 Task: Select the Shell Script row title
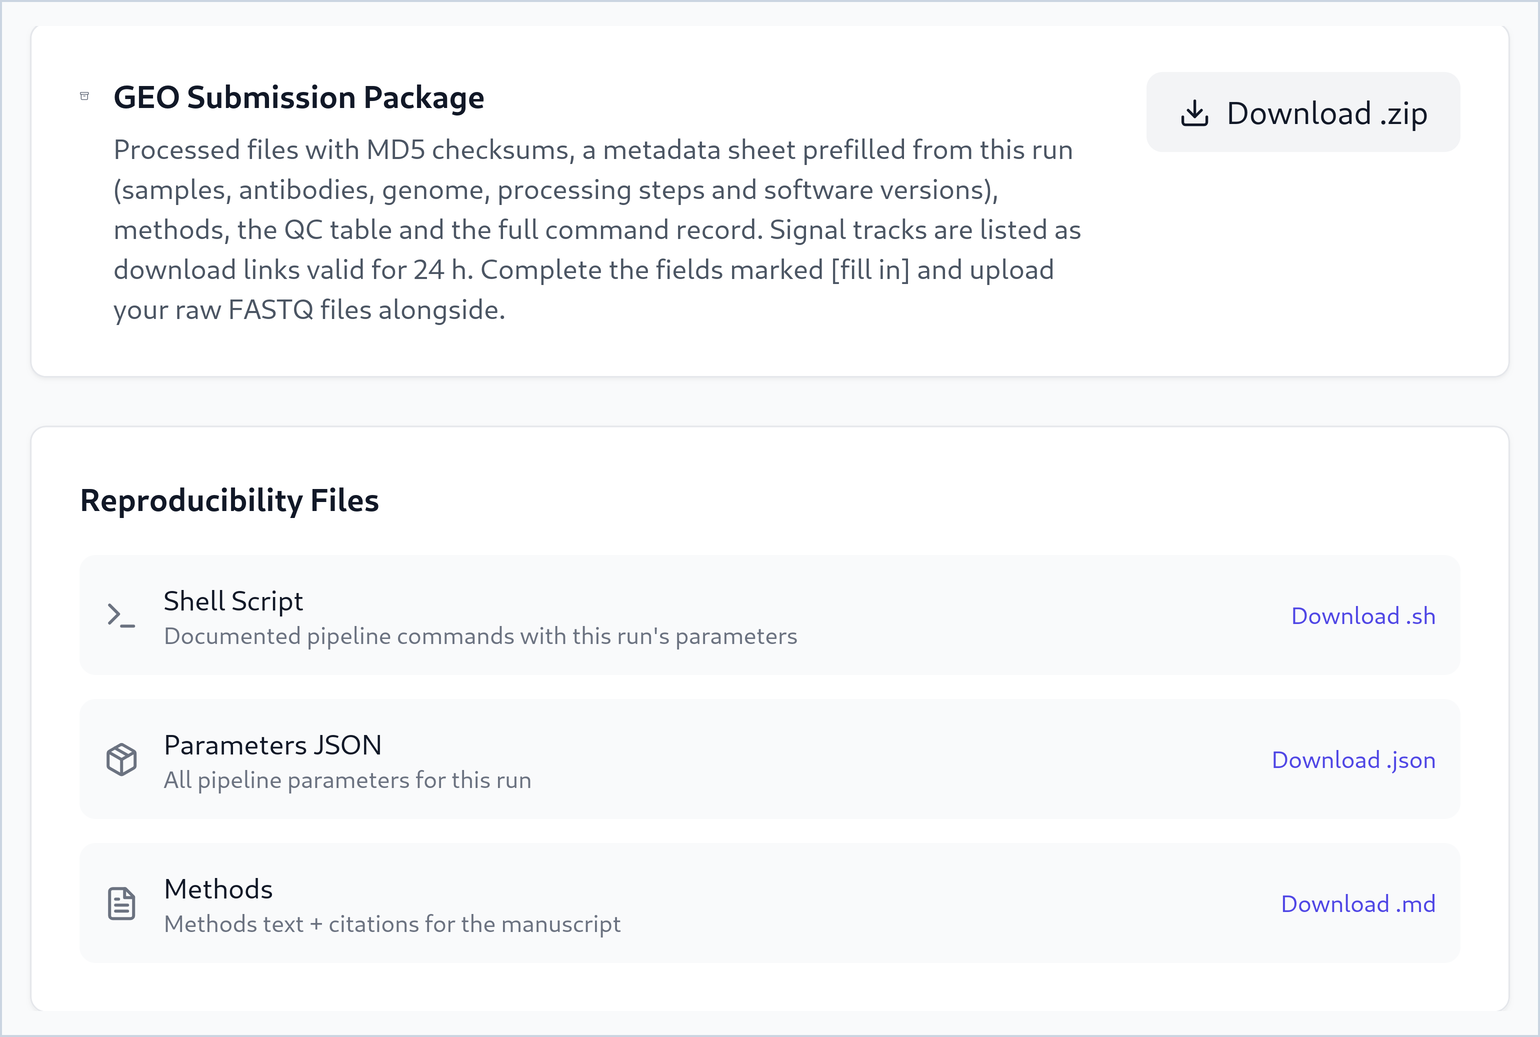pyautogui.click(x=233, y=601)
